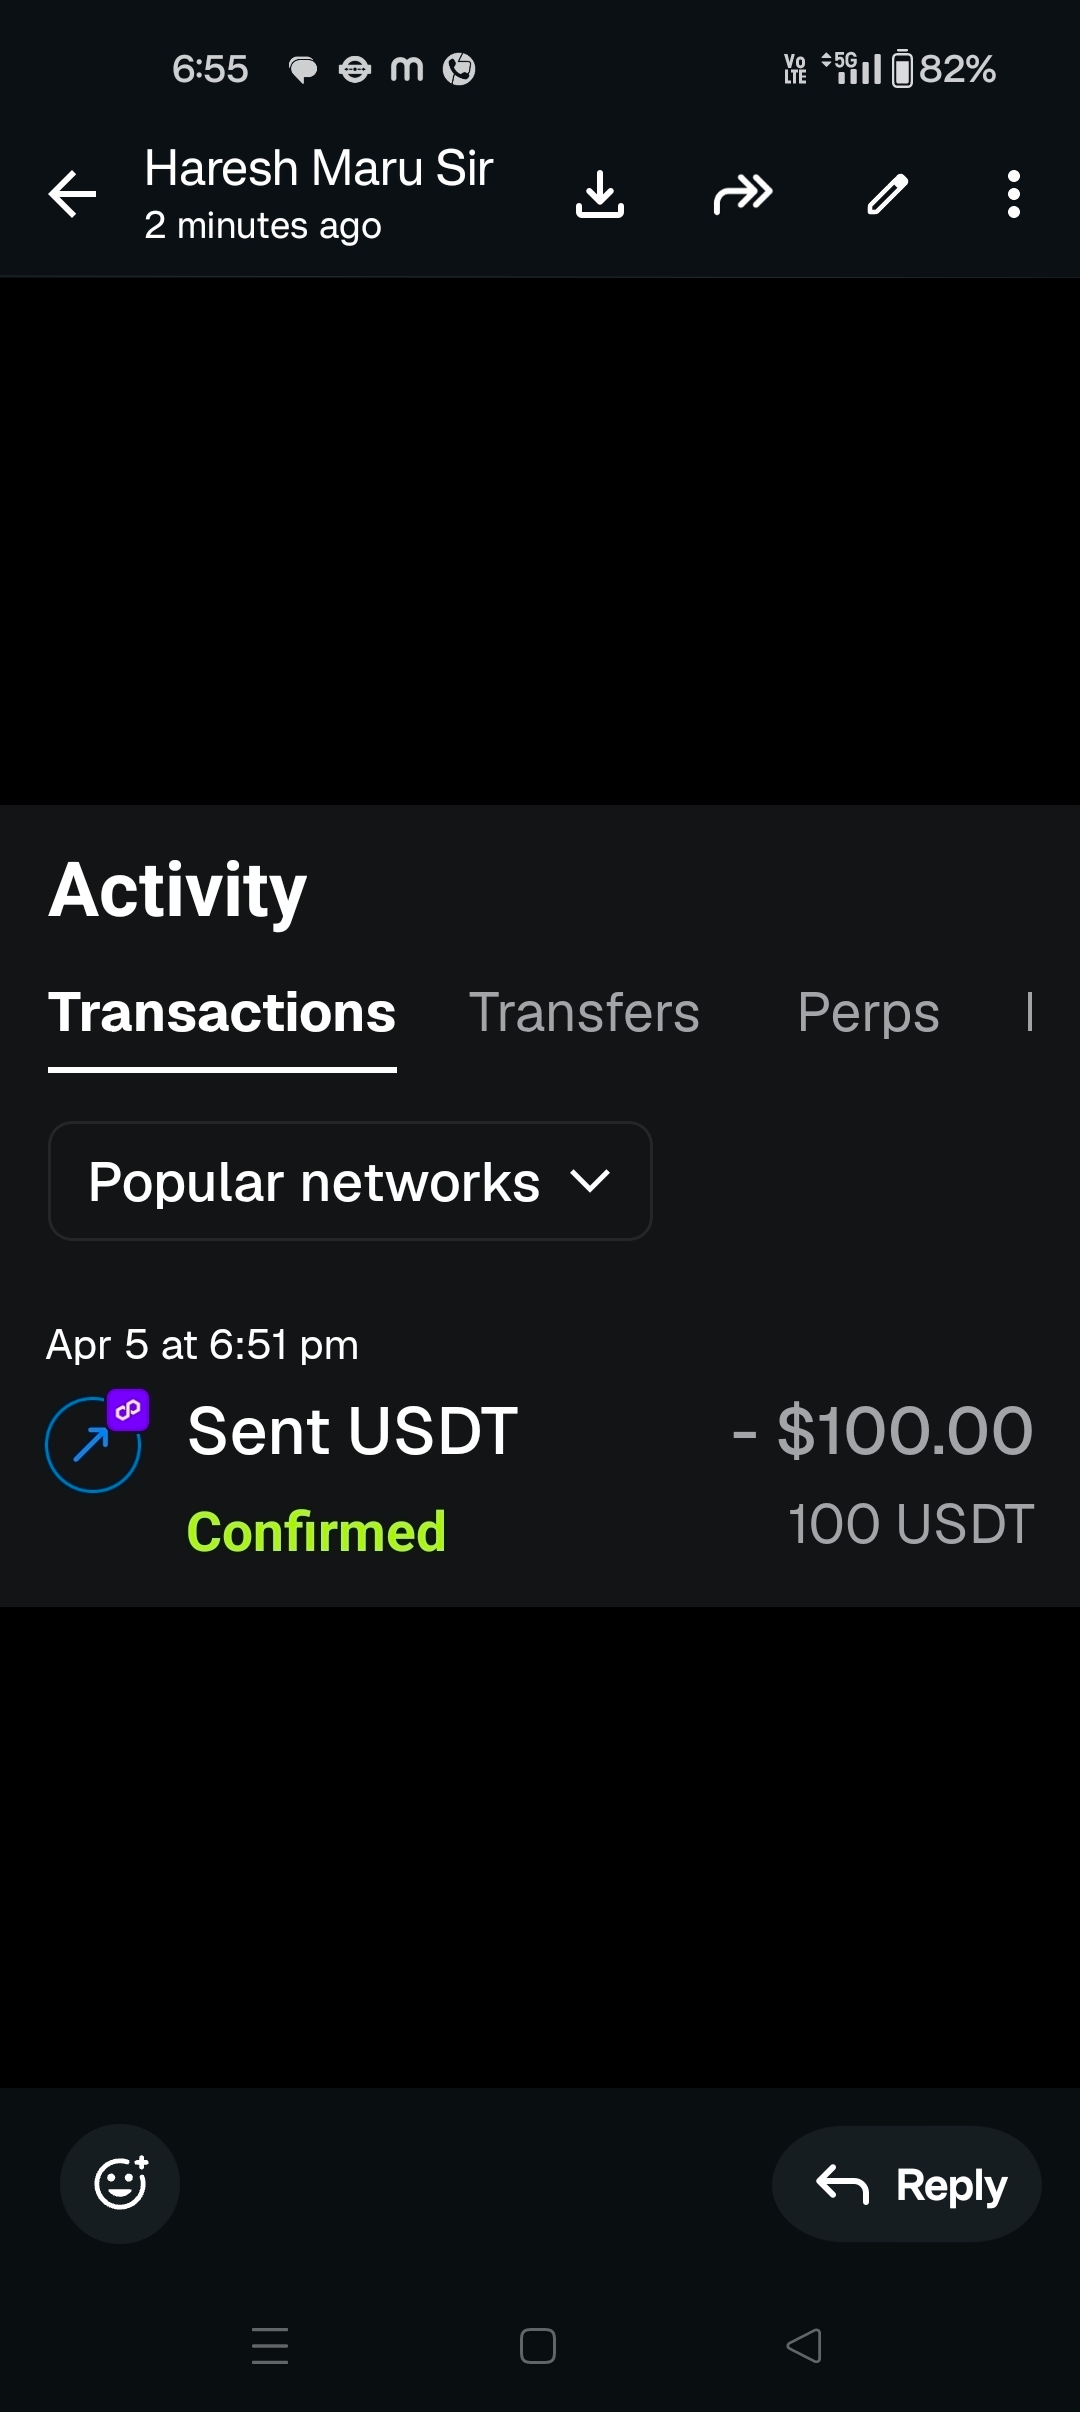Select the Transactions tab
Screen dimensions: 1080x2412
(222, 1012)
